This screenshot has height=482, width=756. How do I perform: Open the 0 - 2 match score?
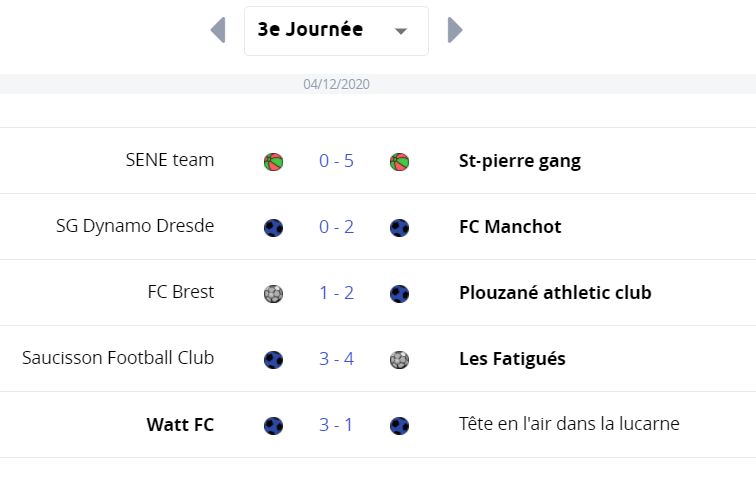point(337,227)
